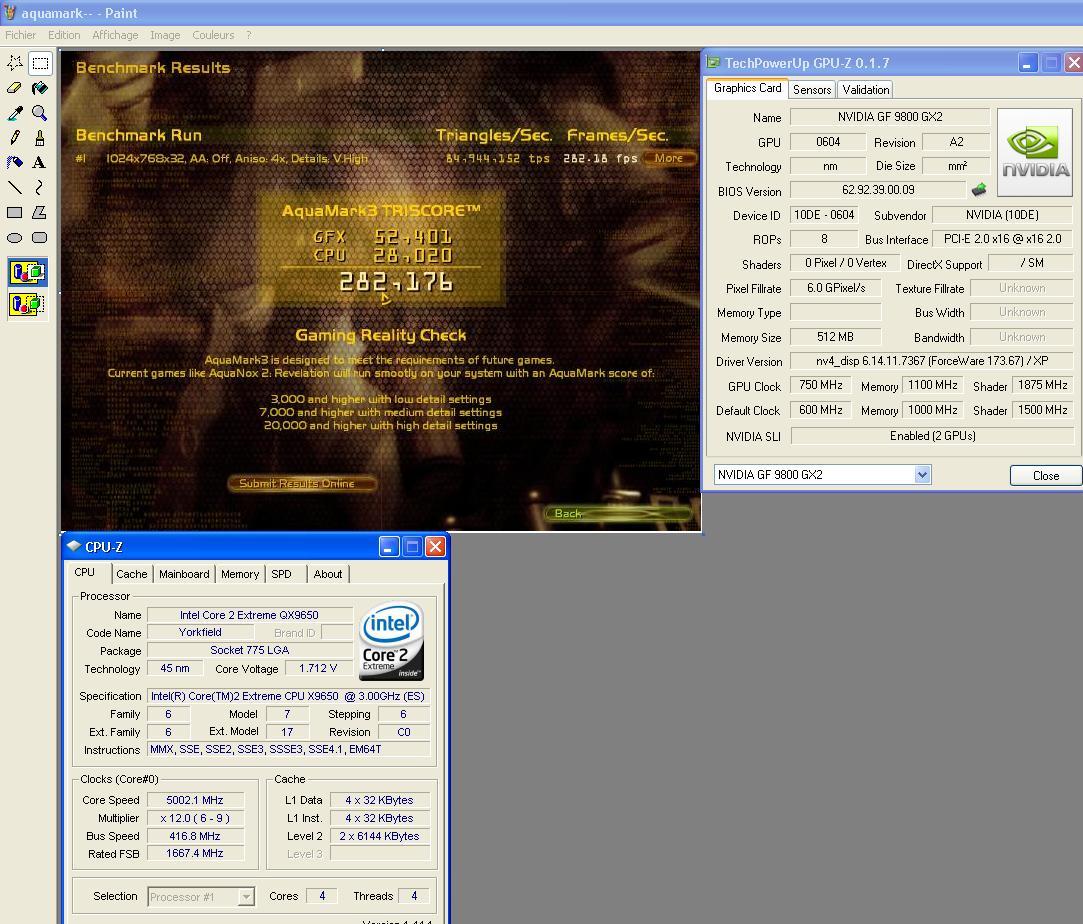Click More next to benchmark fps result
This screenshot has width=1083, height=924.
pos(668,158)
